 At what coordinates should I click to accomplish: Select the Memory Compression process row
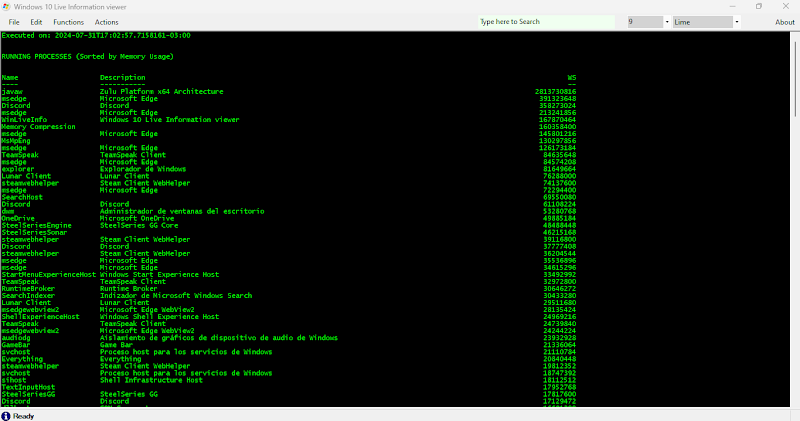tap(38, 127)
